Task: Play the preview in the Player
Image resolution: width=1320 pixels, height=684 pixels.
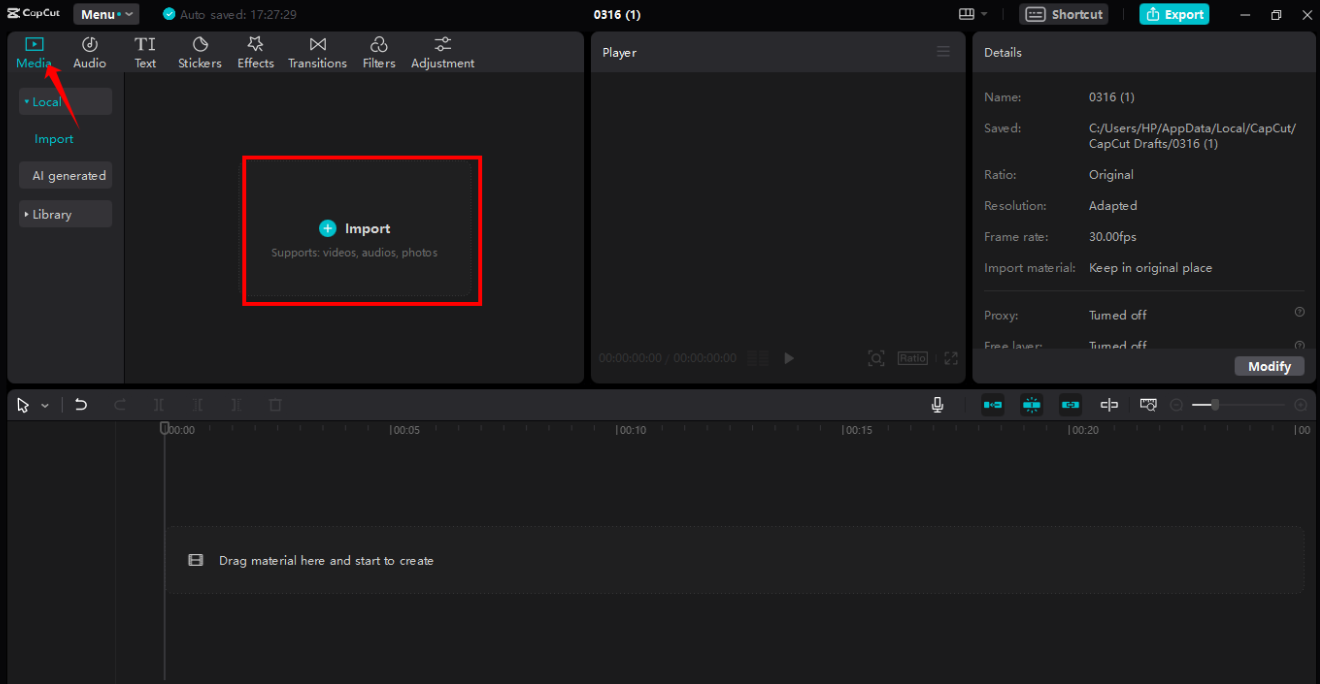Action: [x=789, y=357]
